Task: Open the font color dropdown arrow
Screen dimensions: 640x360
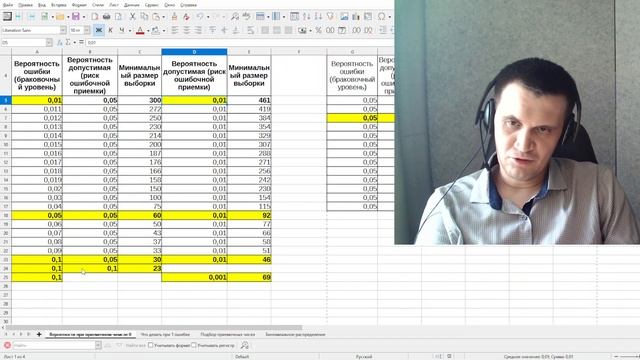Action: [148, 31]
